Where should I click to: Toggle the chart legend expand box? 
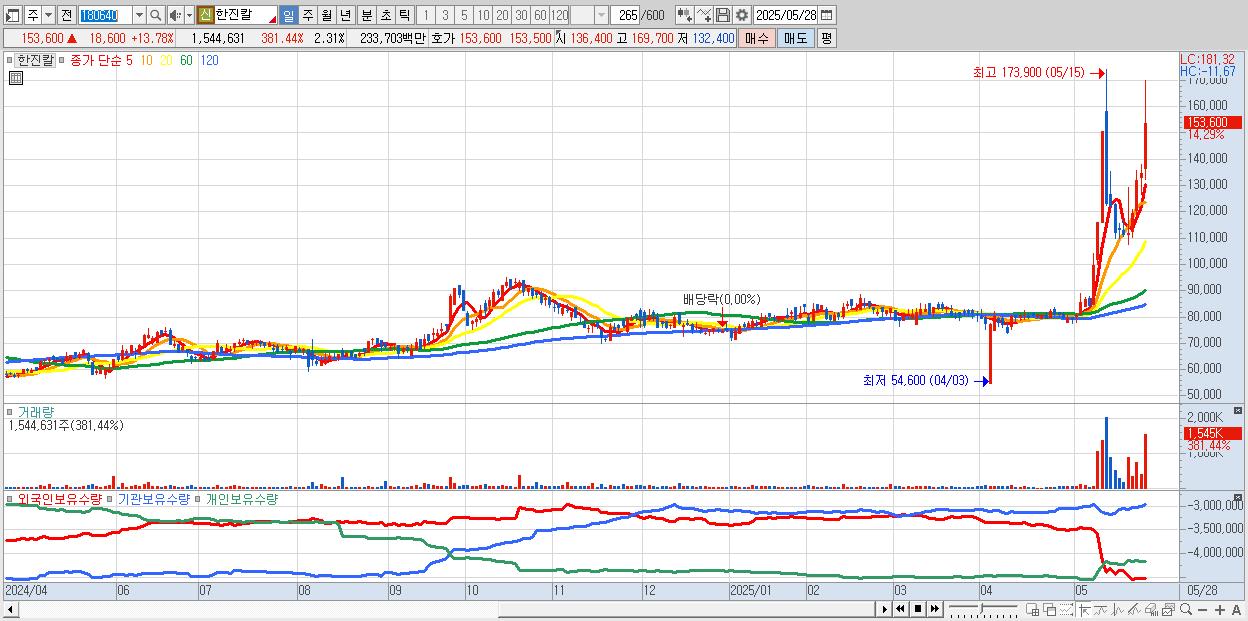pos(9,60)
